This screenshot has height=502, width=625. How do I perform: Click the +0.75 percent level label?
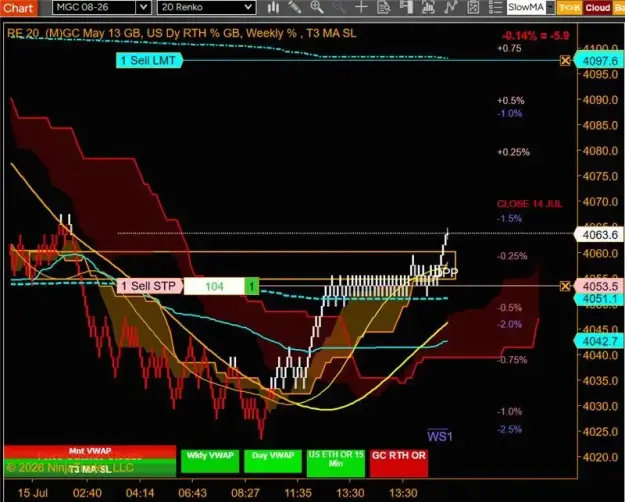(x=509, y=48)
